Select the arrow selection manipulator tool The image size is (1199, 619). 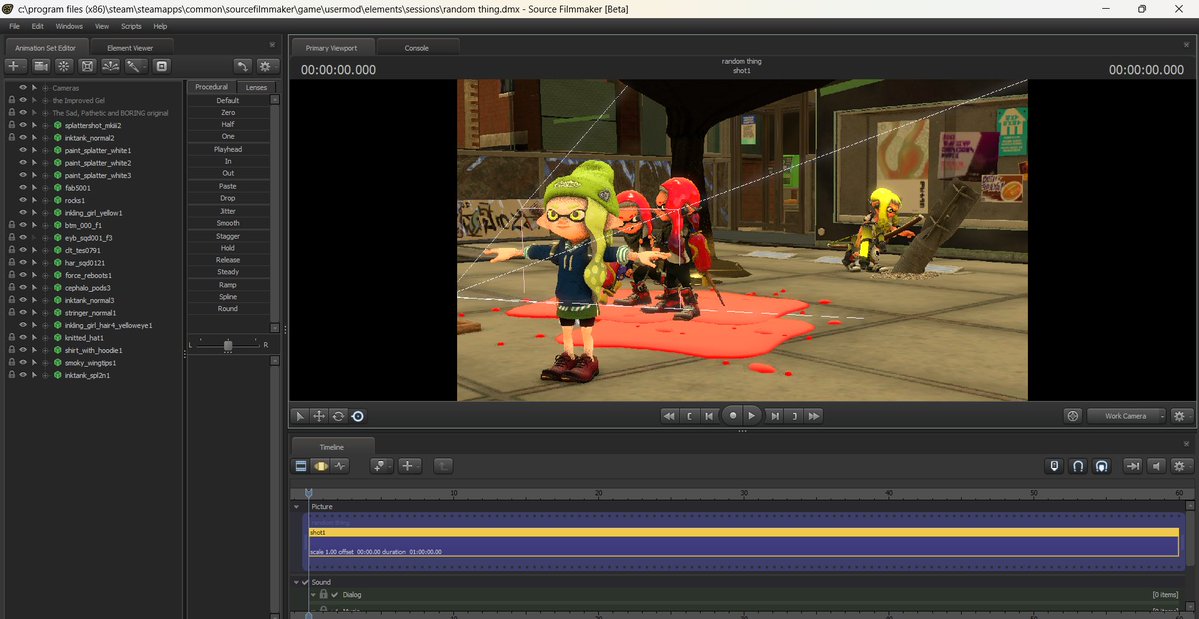(x=300, y=416)
